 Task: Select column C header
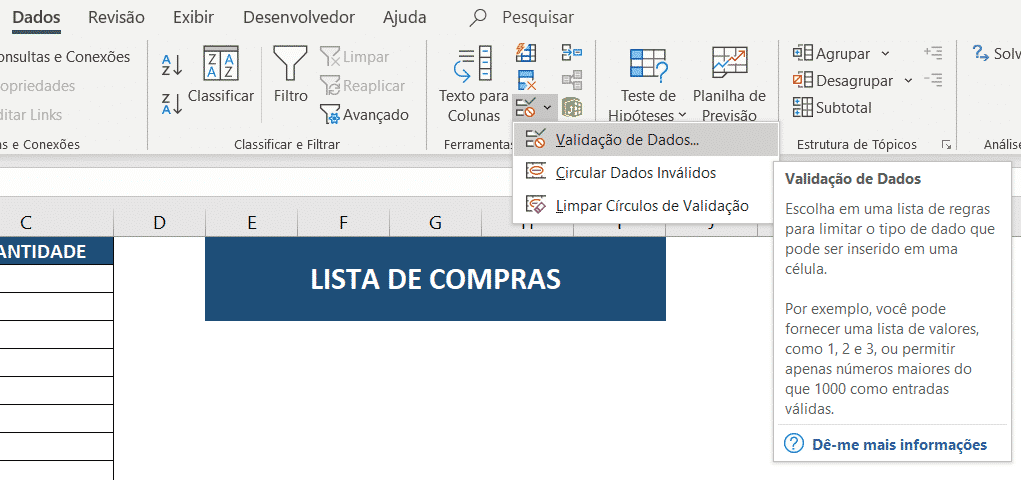[56, 223]
